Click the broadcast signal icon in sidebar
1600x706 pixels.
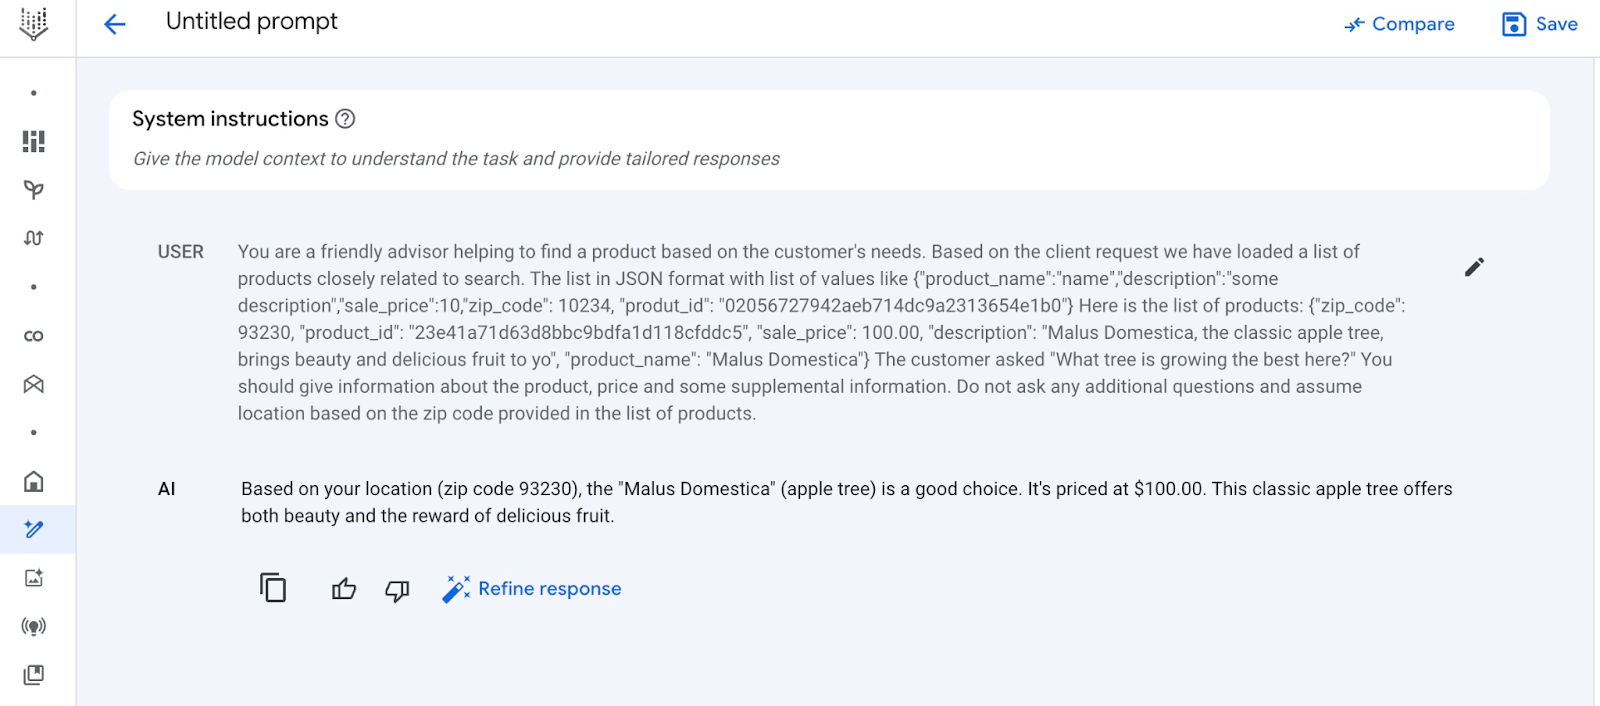pyautogui.click(x=34, y=627)
